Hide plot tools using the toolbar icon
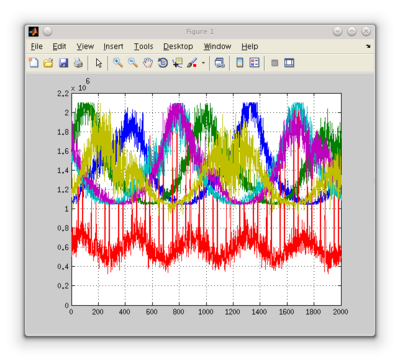 tap(275, 63)
